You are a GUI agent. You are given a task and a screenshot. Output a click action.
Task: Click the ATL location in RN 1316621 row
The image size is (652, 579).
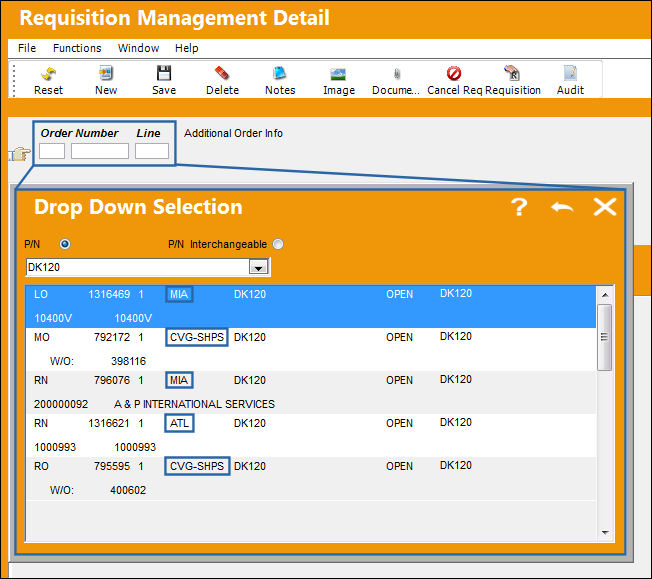pyautogui.click(x=179, y=423)
